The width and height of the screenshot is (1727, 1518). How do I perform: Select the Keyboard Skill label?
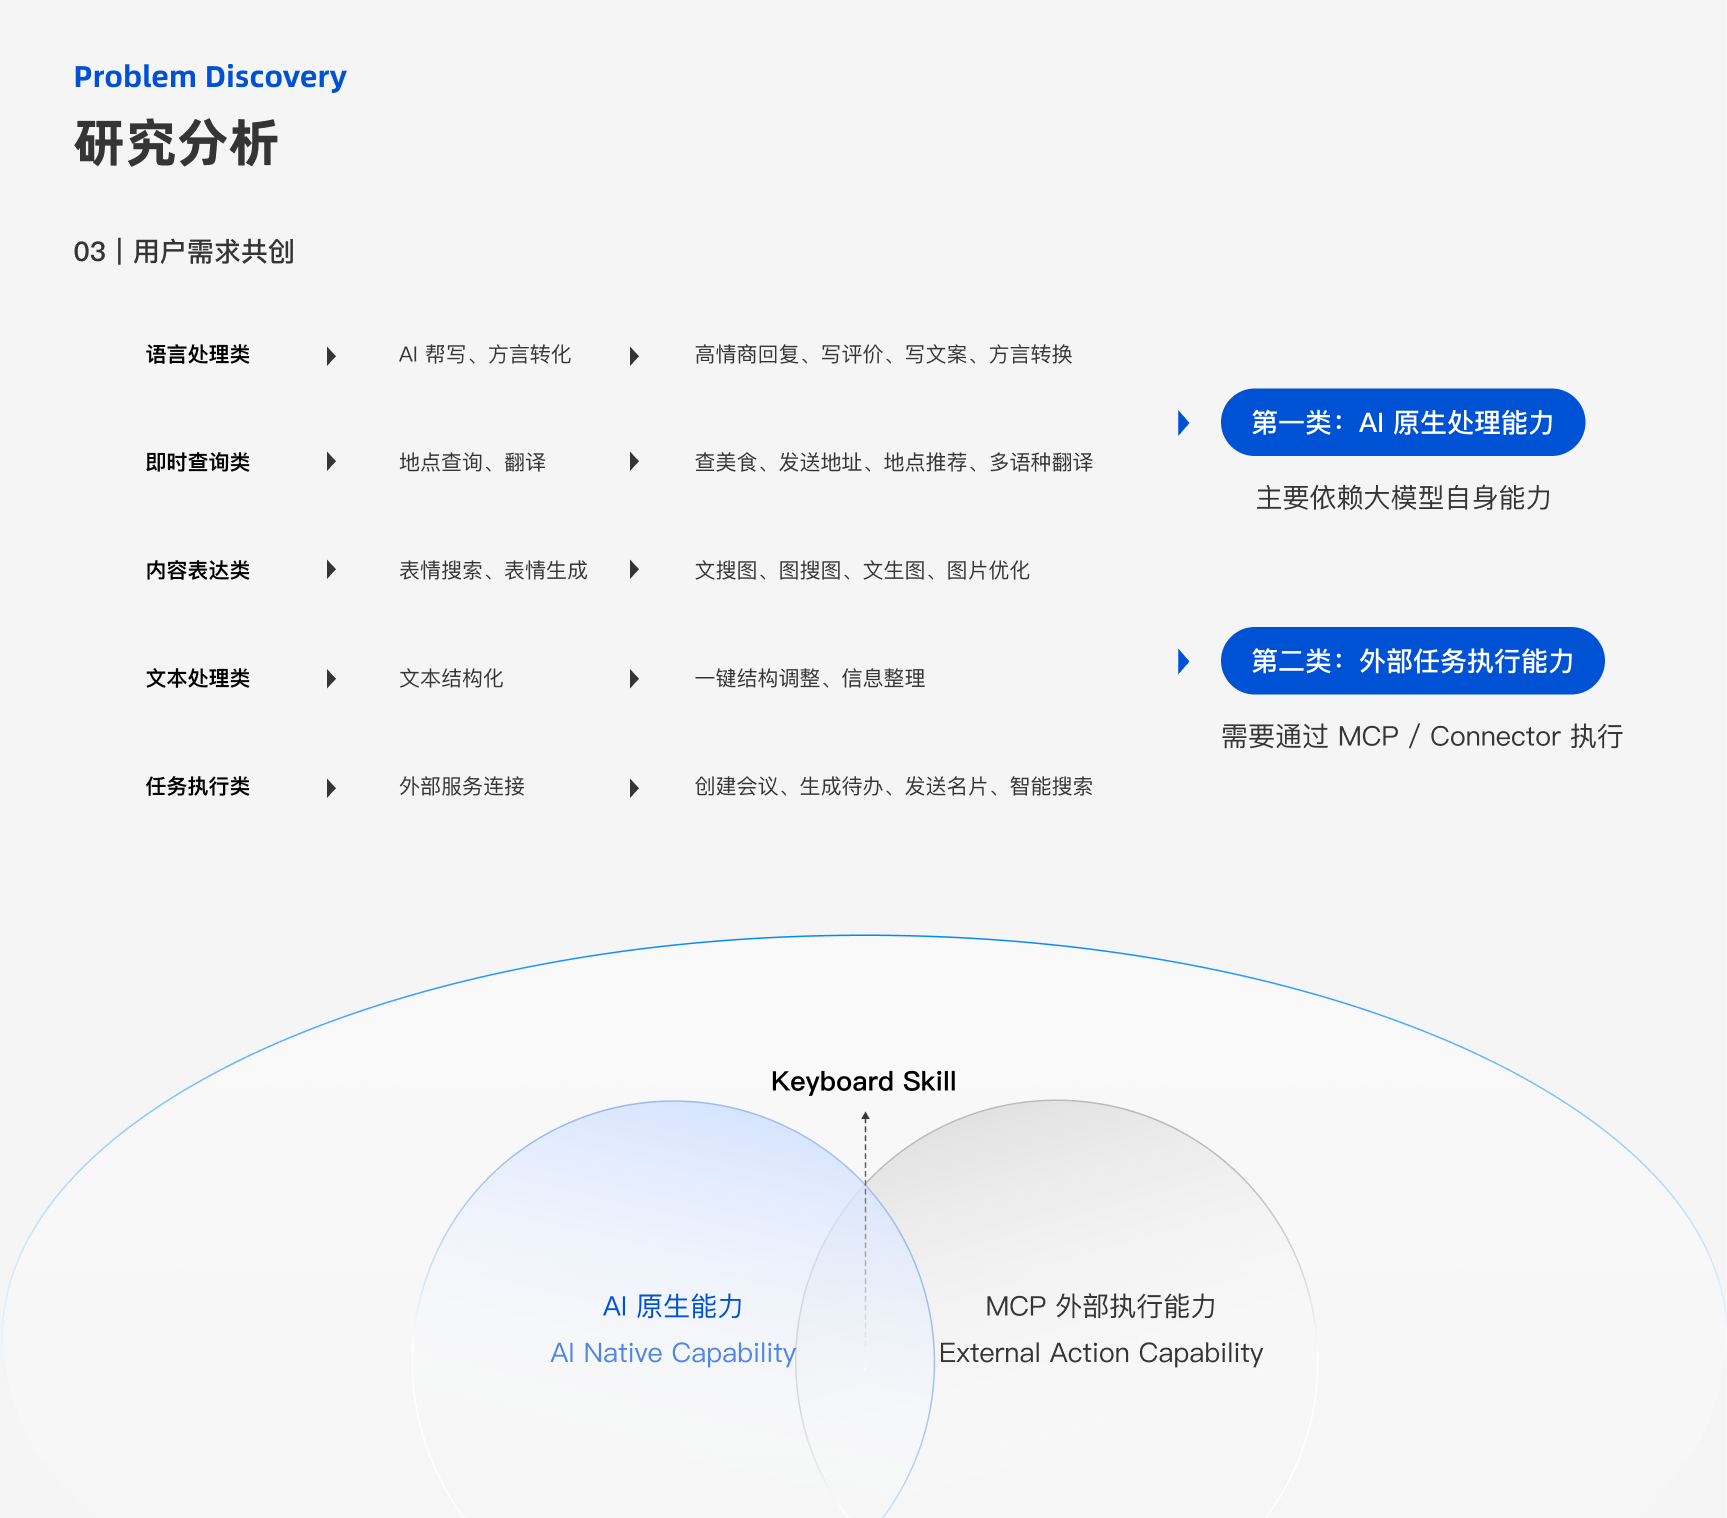tap(864, 1081)
